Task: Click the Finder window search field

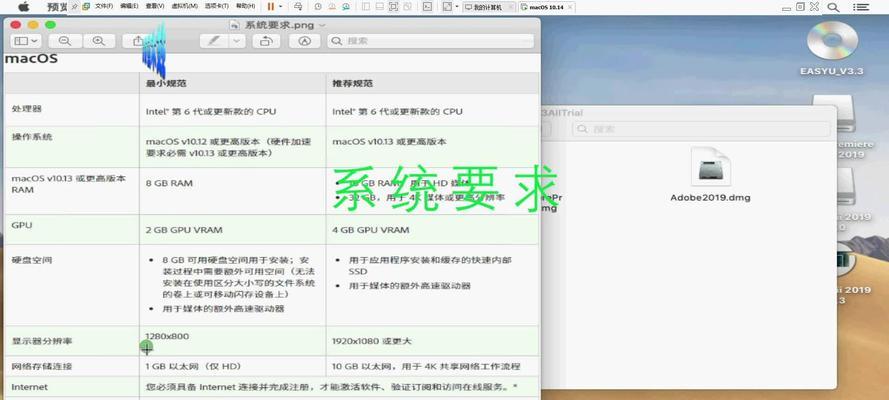Action: [x=701, y=129]
